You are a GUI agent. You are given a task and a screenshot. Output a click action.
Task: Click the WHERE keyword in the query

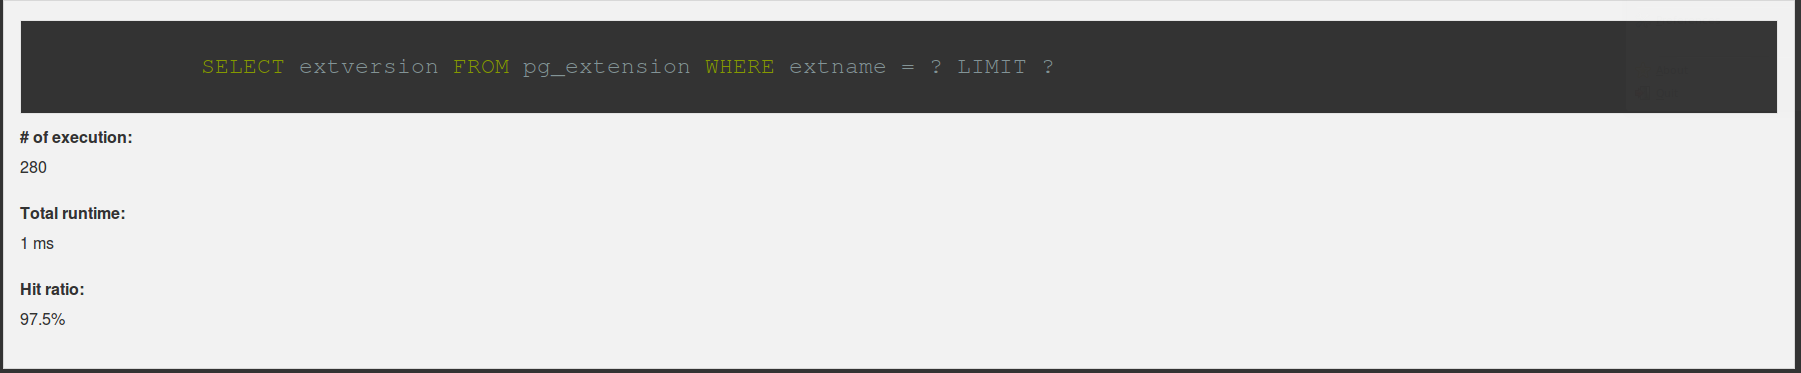coord(739,67)
